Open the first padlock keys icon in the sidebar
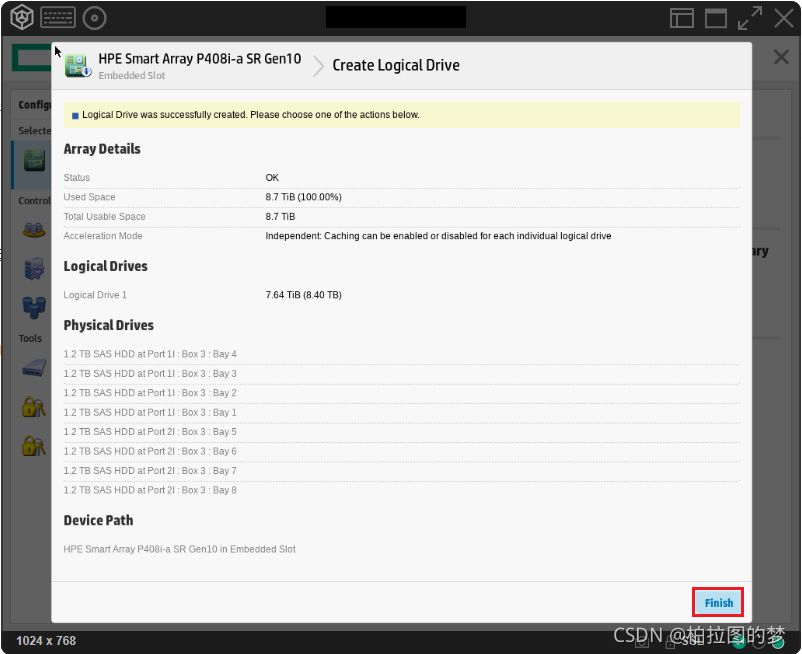This screenshot has height=654, width=802. (x=34, y=407)
